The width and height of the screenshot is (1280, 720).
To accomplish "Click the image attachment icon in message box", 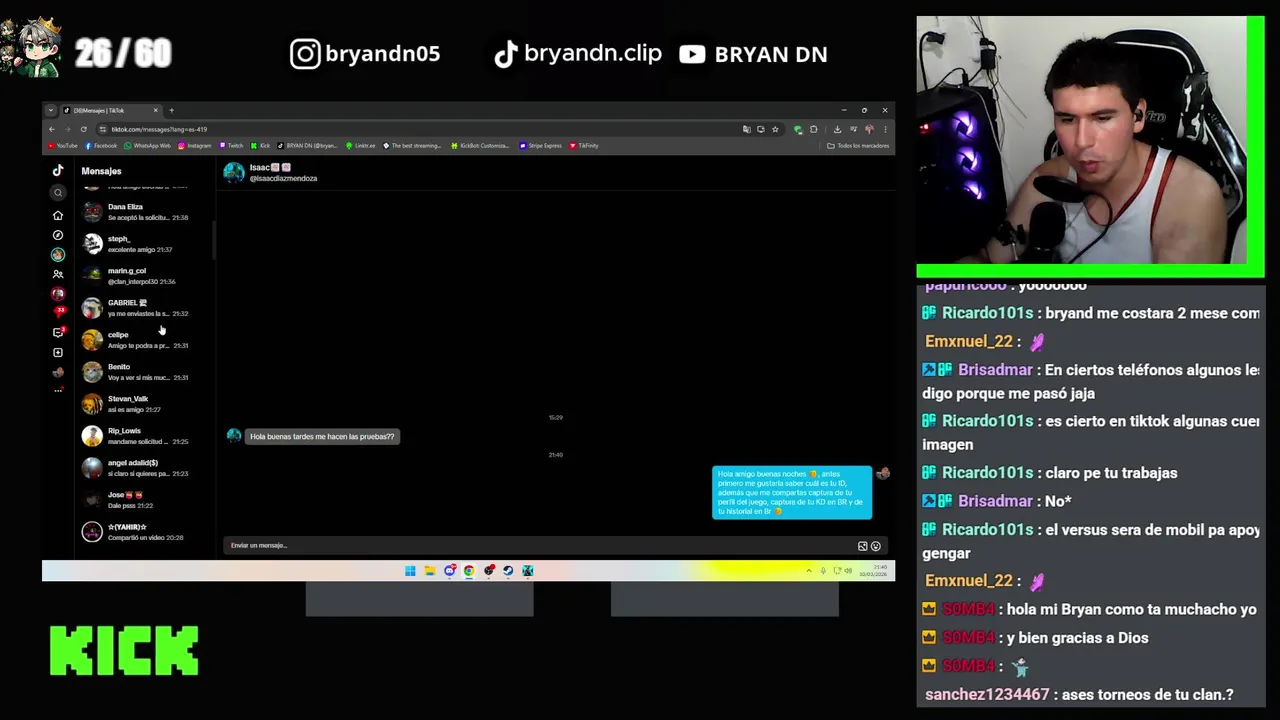I will [x=862, y=546].
